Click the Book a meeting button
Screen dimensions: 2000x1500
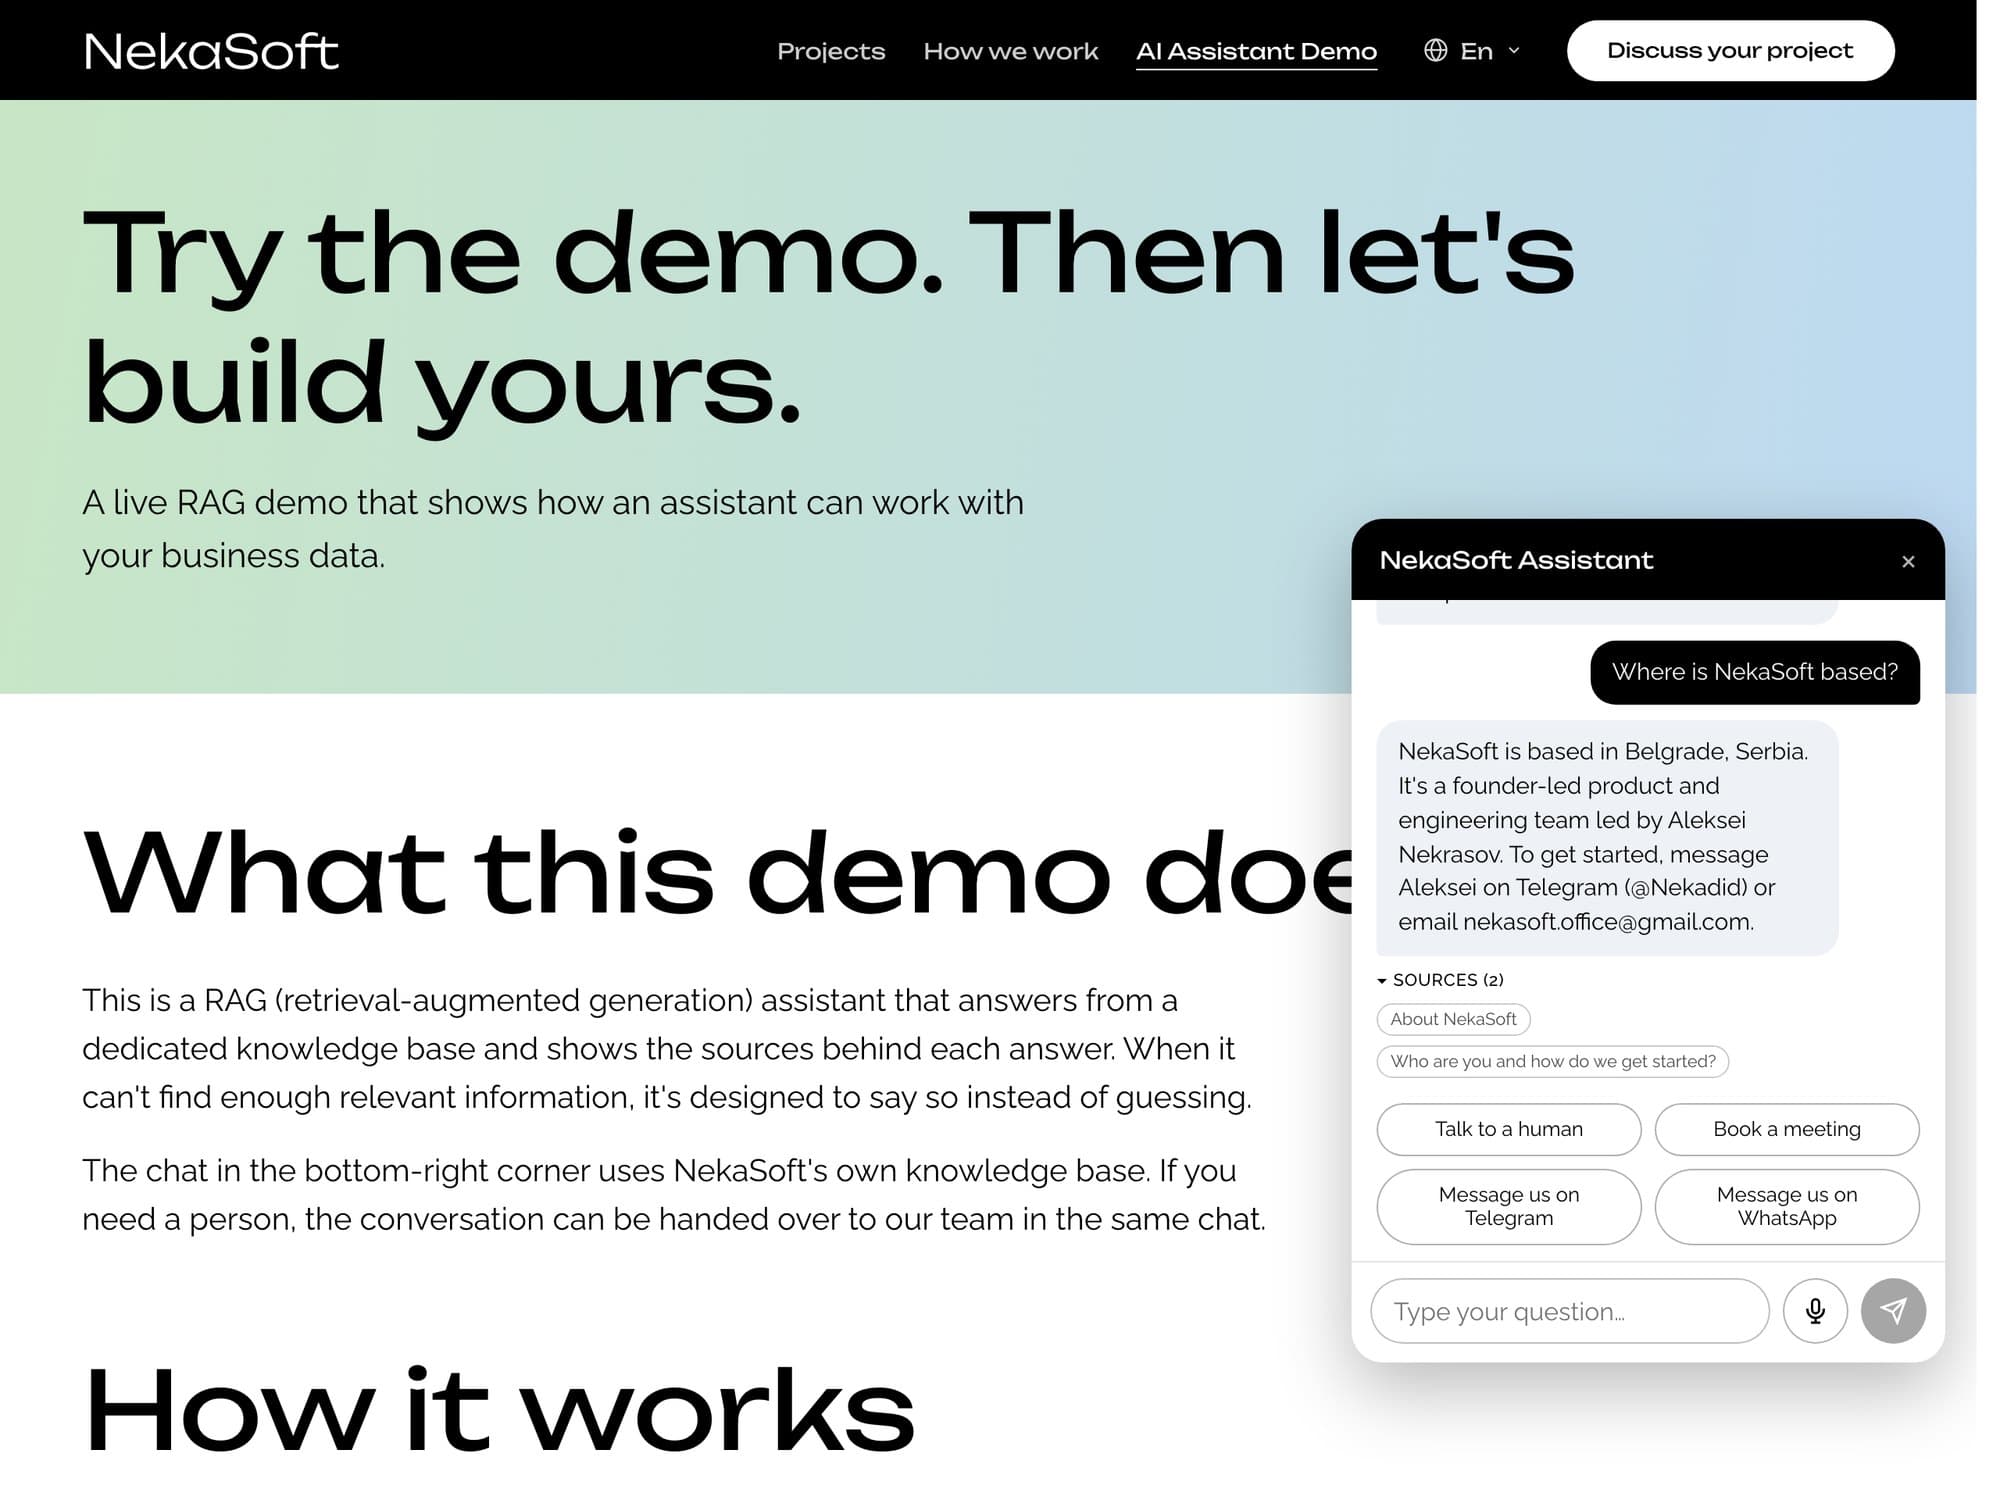pyautogui.click(x=1786, y=1129)
